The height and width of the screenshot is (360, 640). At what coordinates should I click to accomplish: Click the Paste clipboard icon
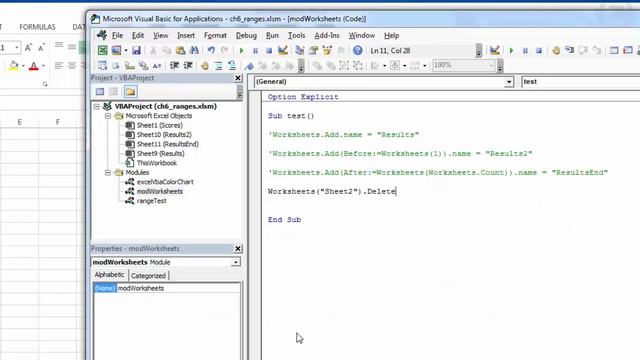click(180, 50)
